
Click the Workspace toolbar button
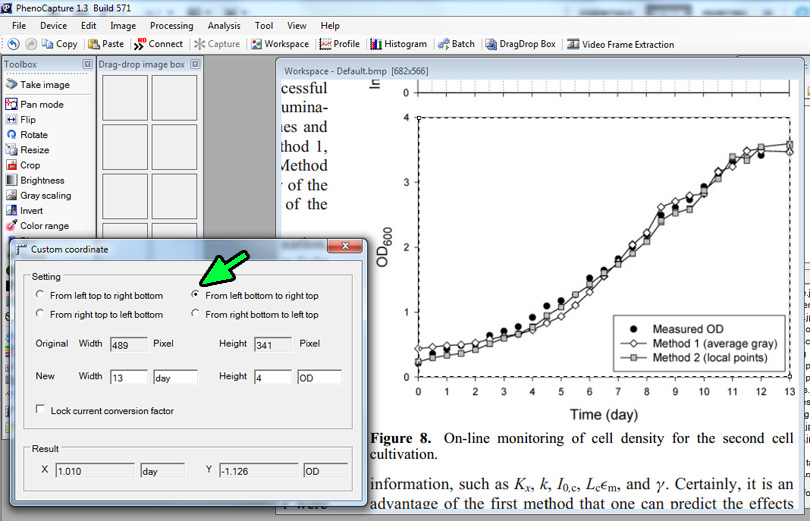(280, 44)
